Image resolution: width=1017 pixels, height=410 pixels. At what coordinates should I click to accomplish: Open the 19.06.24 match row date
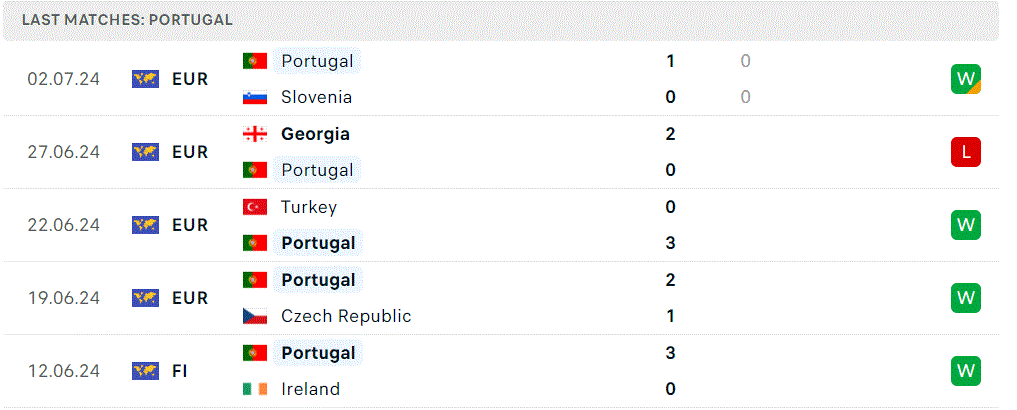(x=64, y=298)
